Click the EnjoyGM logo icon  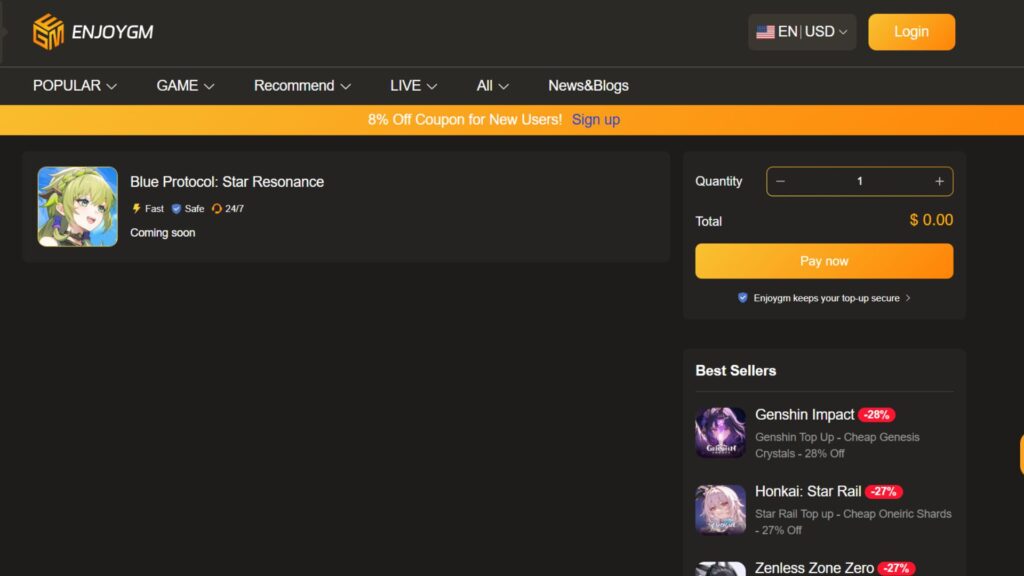[48, 32]
